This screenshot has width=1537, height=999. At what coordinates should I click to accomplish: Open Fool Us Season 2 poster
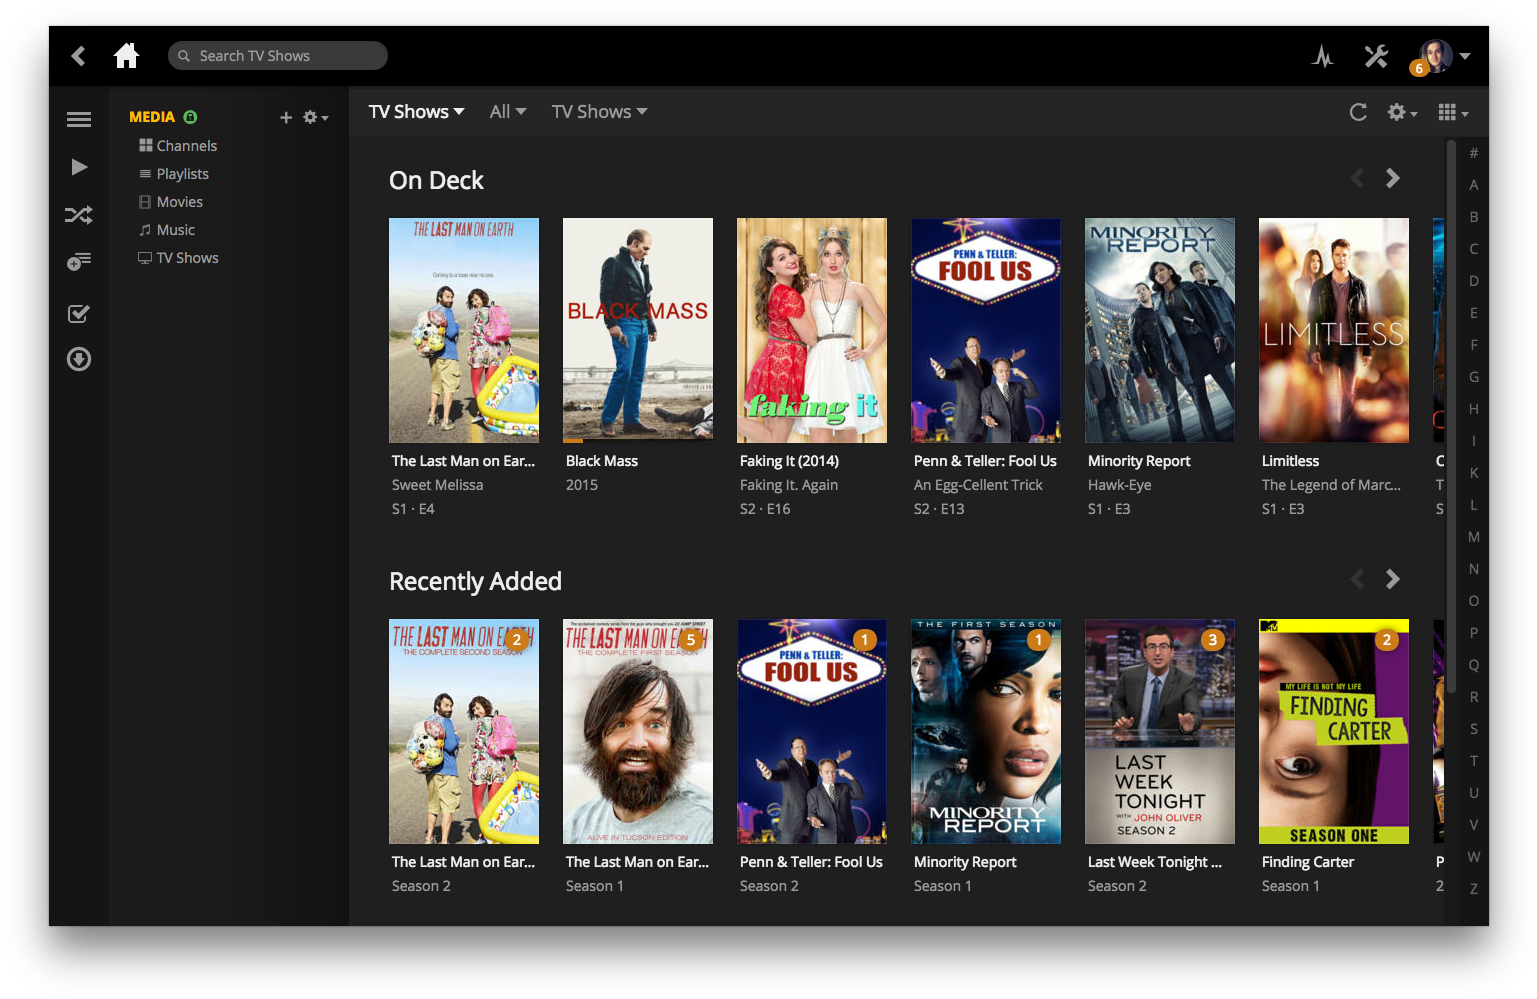(812, 731)
